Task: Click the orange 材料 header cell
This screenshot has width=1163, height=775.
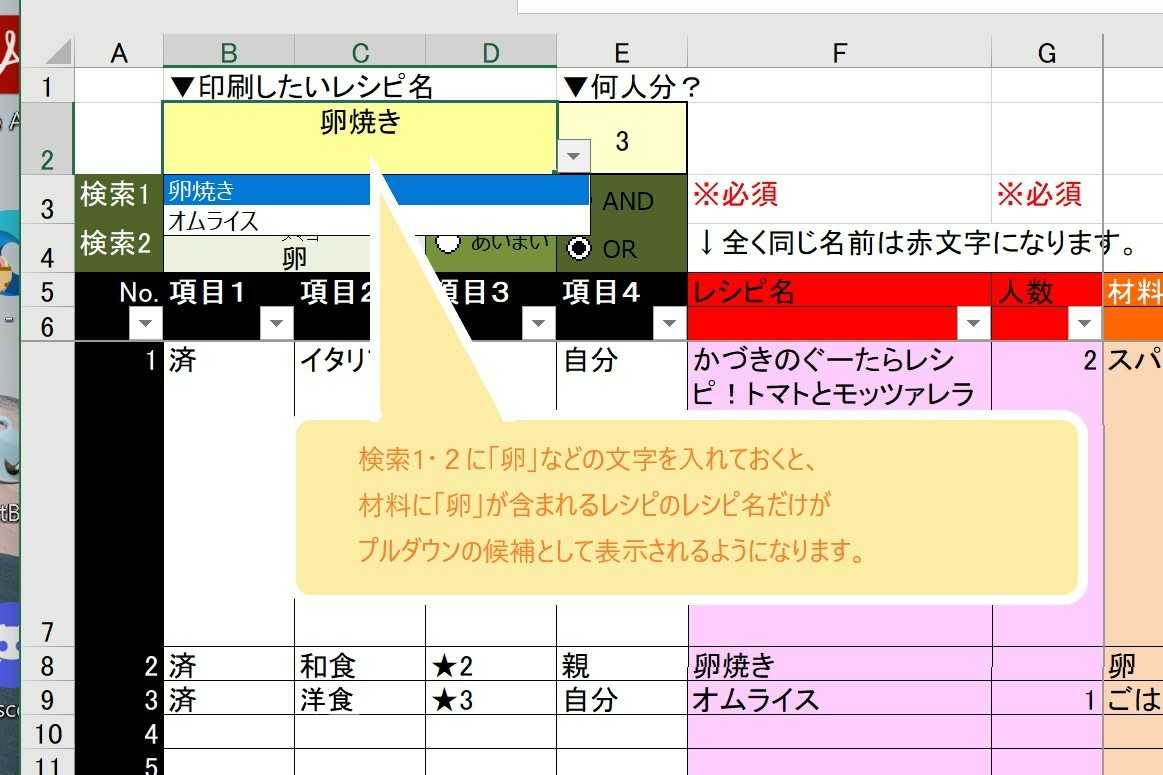Action: [x=1133, y=291]
